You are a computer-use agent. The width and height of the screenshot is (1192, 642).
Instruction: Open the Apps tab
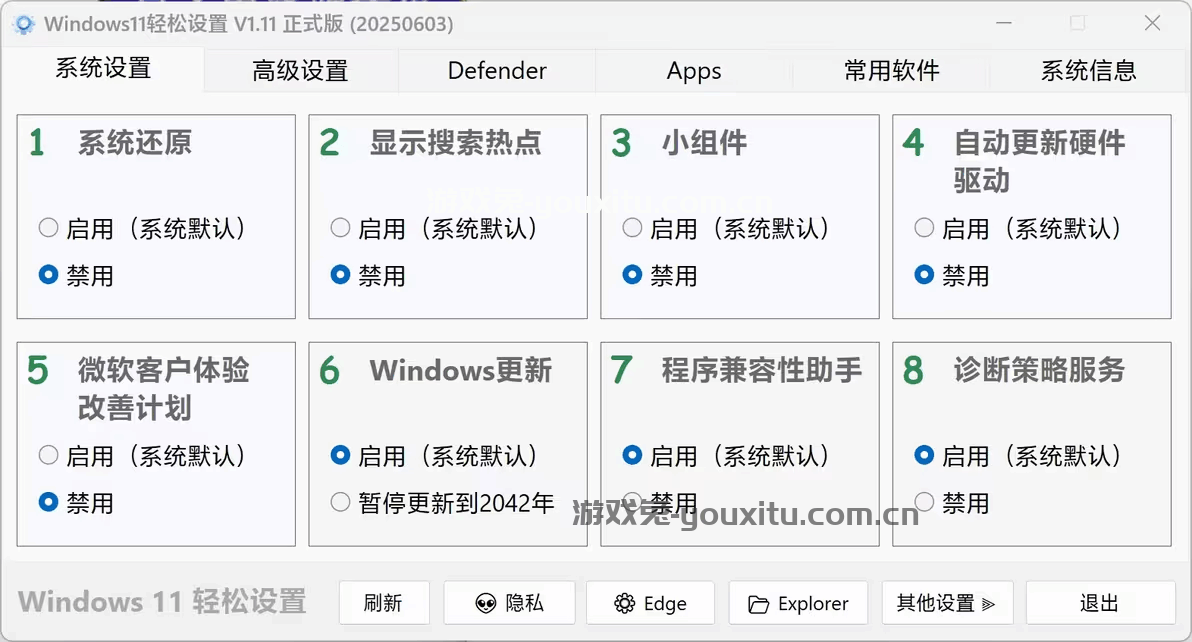(x=694, y=71)
